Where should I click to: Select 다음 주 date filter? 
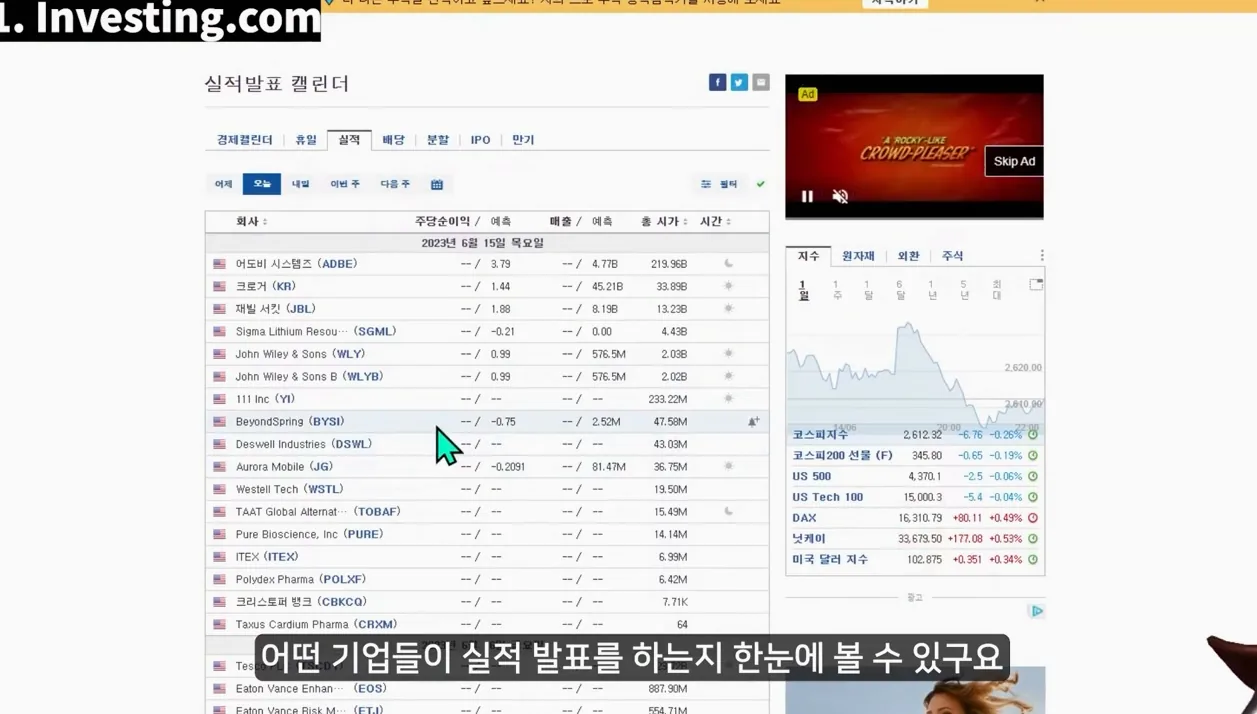click(x=395, y=184)
